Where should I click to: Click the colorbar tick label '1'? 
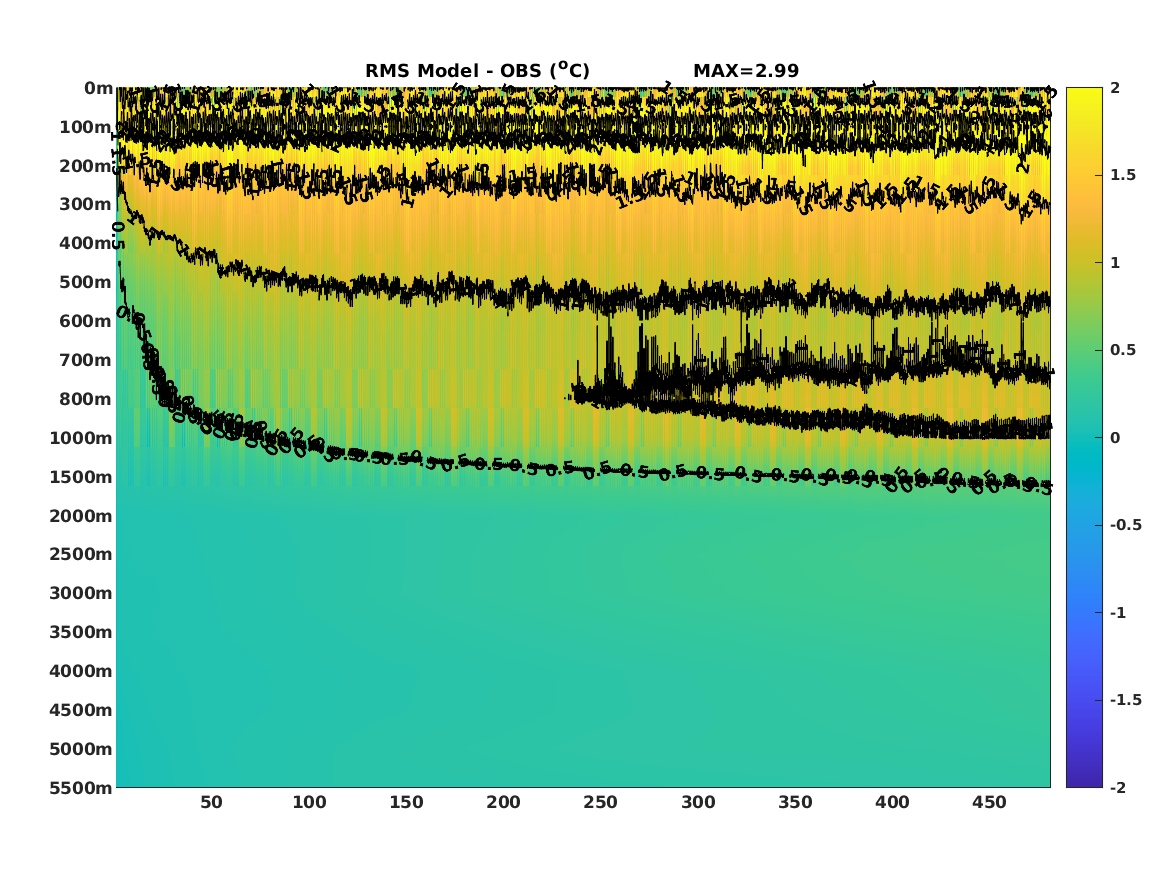(x=1115, y=263)
